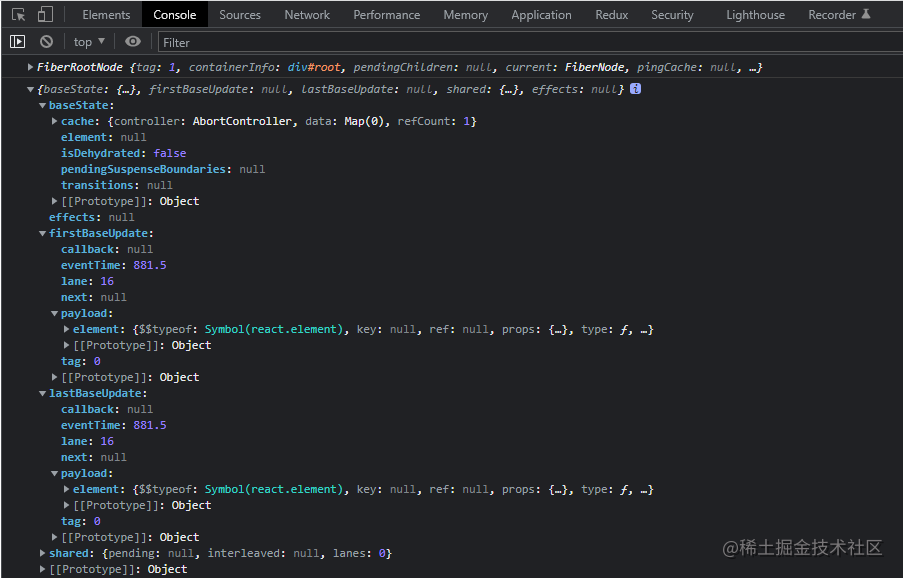Viewport: 903px width, 578px height.
Task: Collapse the lastBaseUpdate node
Action: [42, 393]
